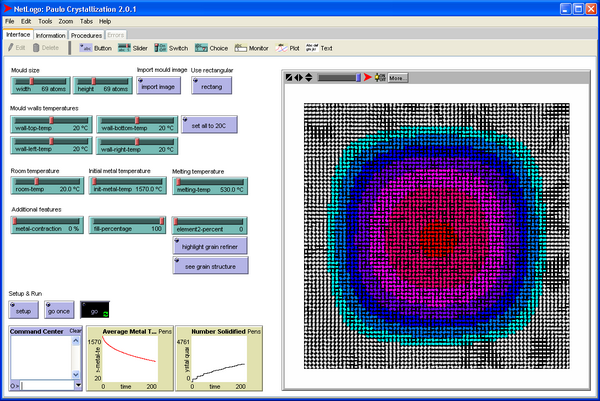Toggle the view corner resize icon

pyautogui.click(x=289, y=77)
